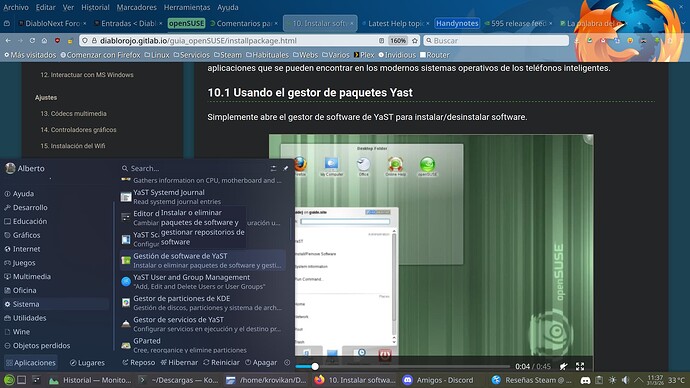Switch to the DiabloNext Foro tab
The width and height of the screenshot is (690, 388).
pos(52,23)
